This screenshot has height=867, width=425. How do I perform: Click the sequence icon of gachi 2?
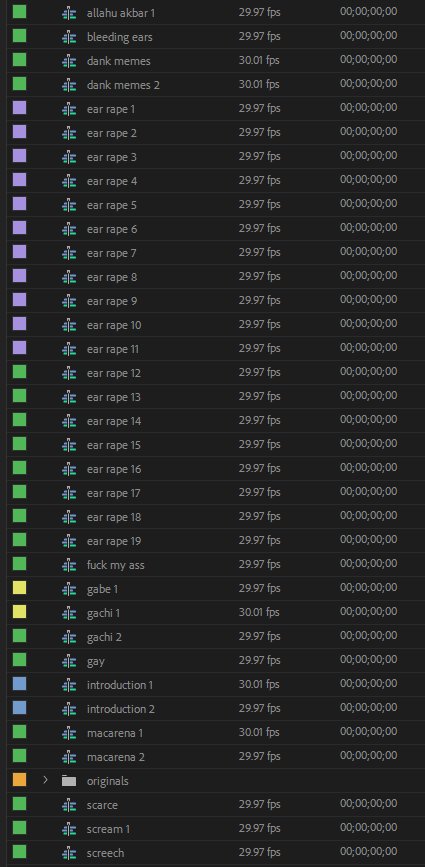point(69,638)
